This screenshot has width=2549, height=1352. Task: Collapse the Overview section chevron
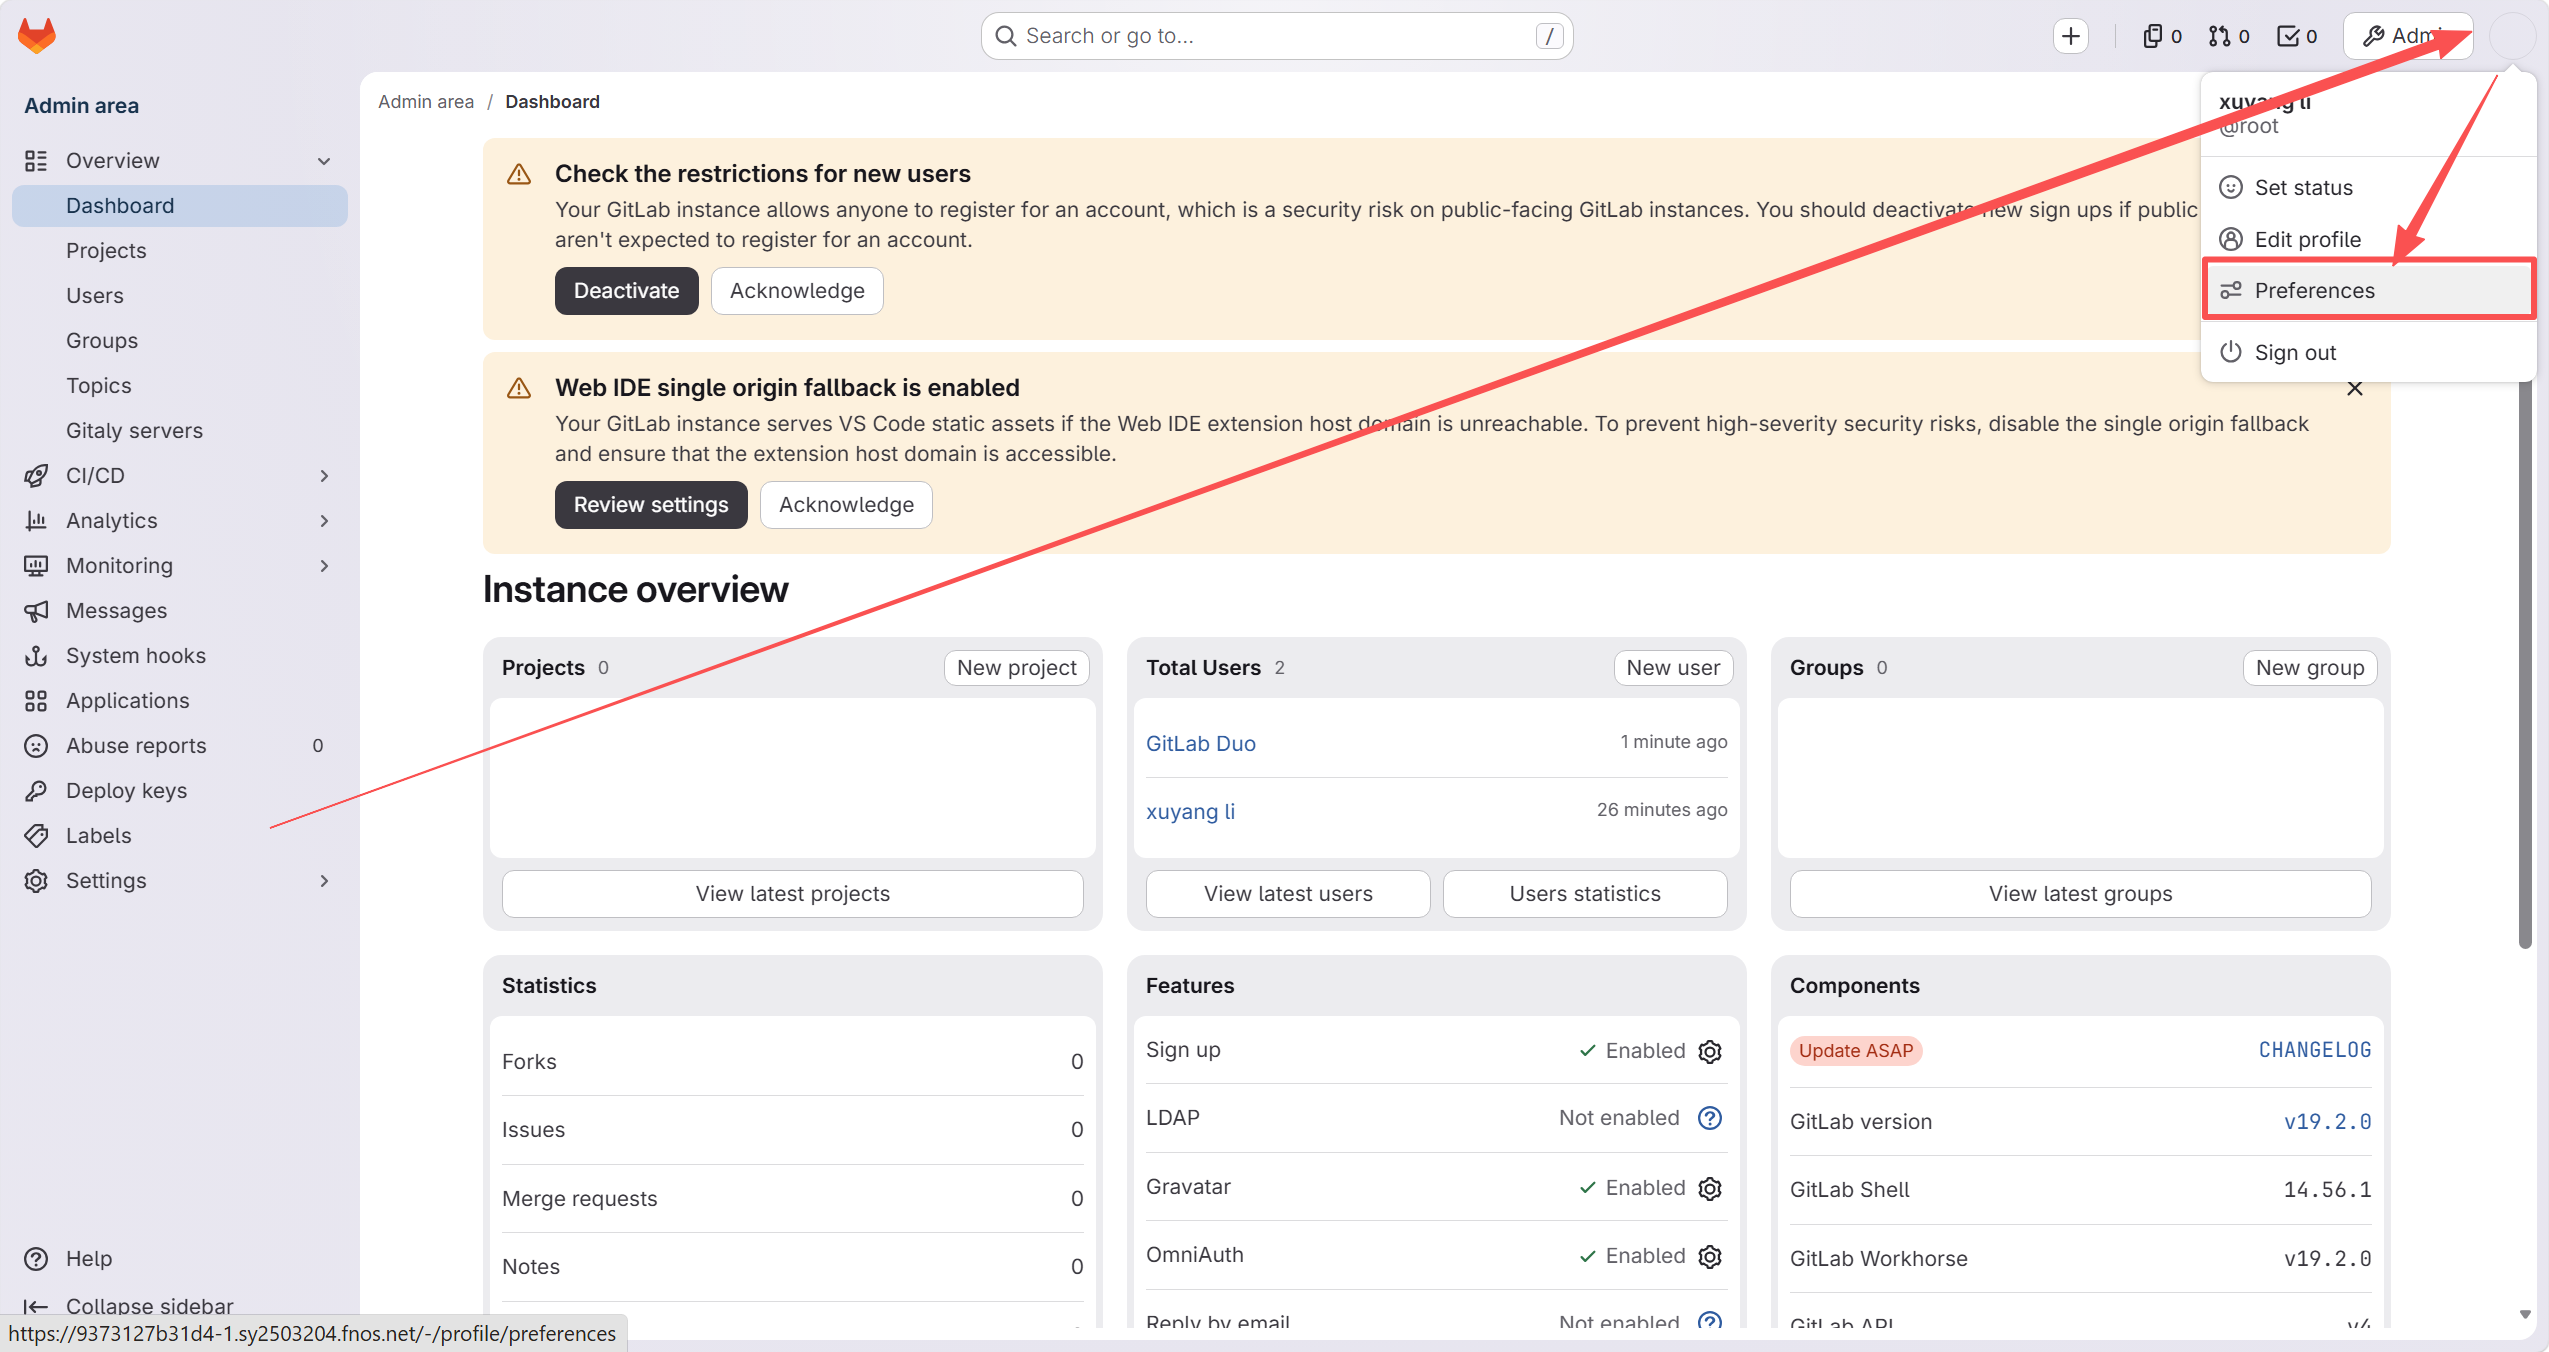click(x=324, y=161)
